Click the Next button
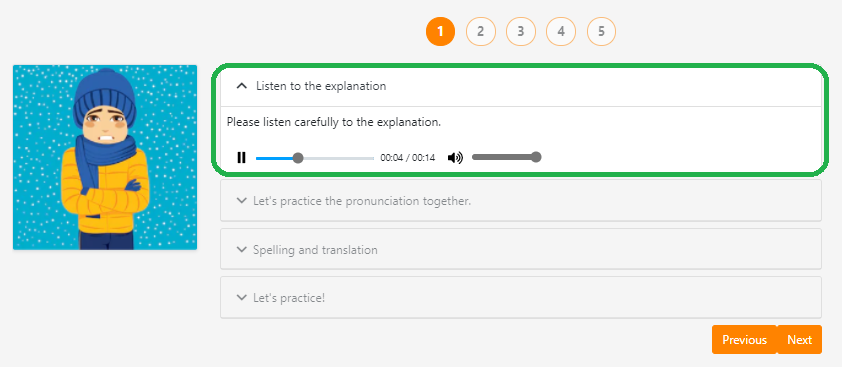This screenshot has height=367, width=842. (800, 340)
